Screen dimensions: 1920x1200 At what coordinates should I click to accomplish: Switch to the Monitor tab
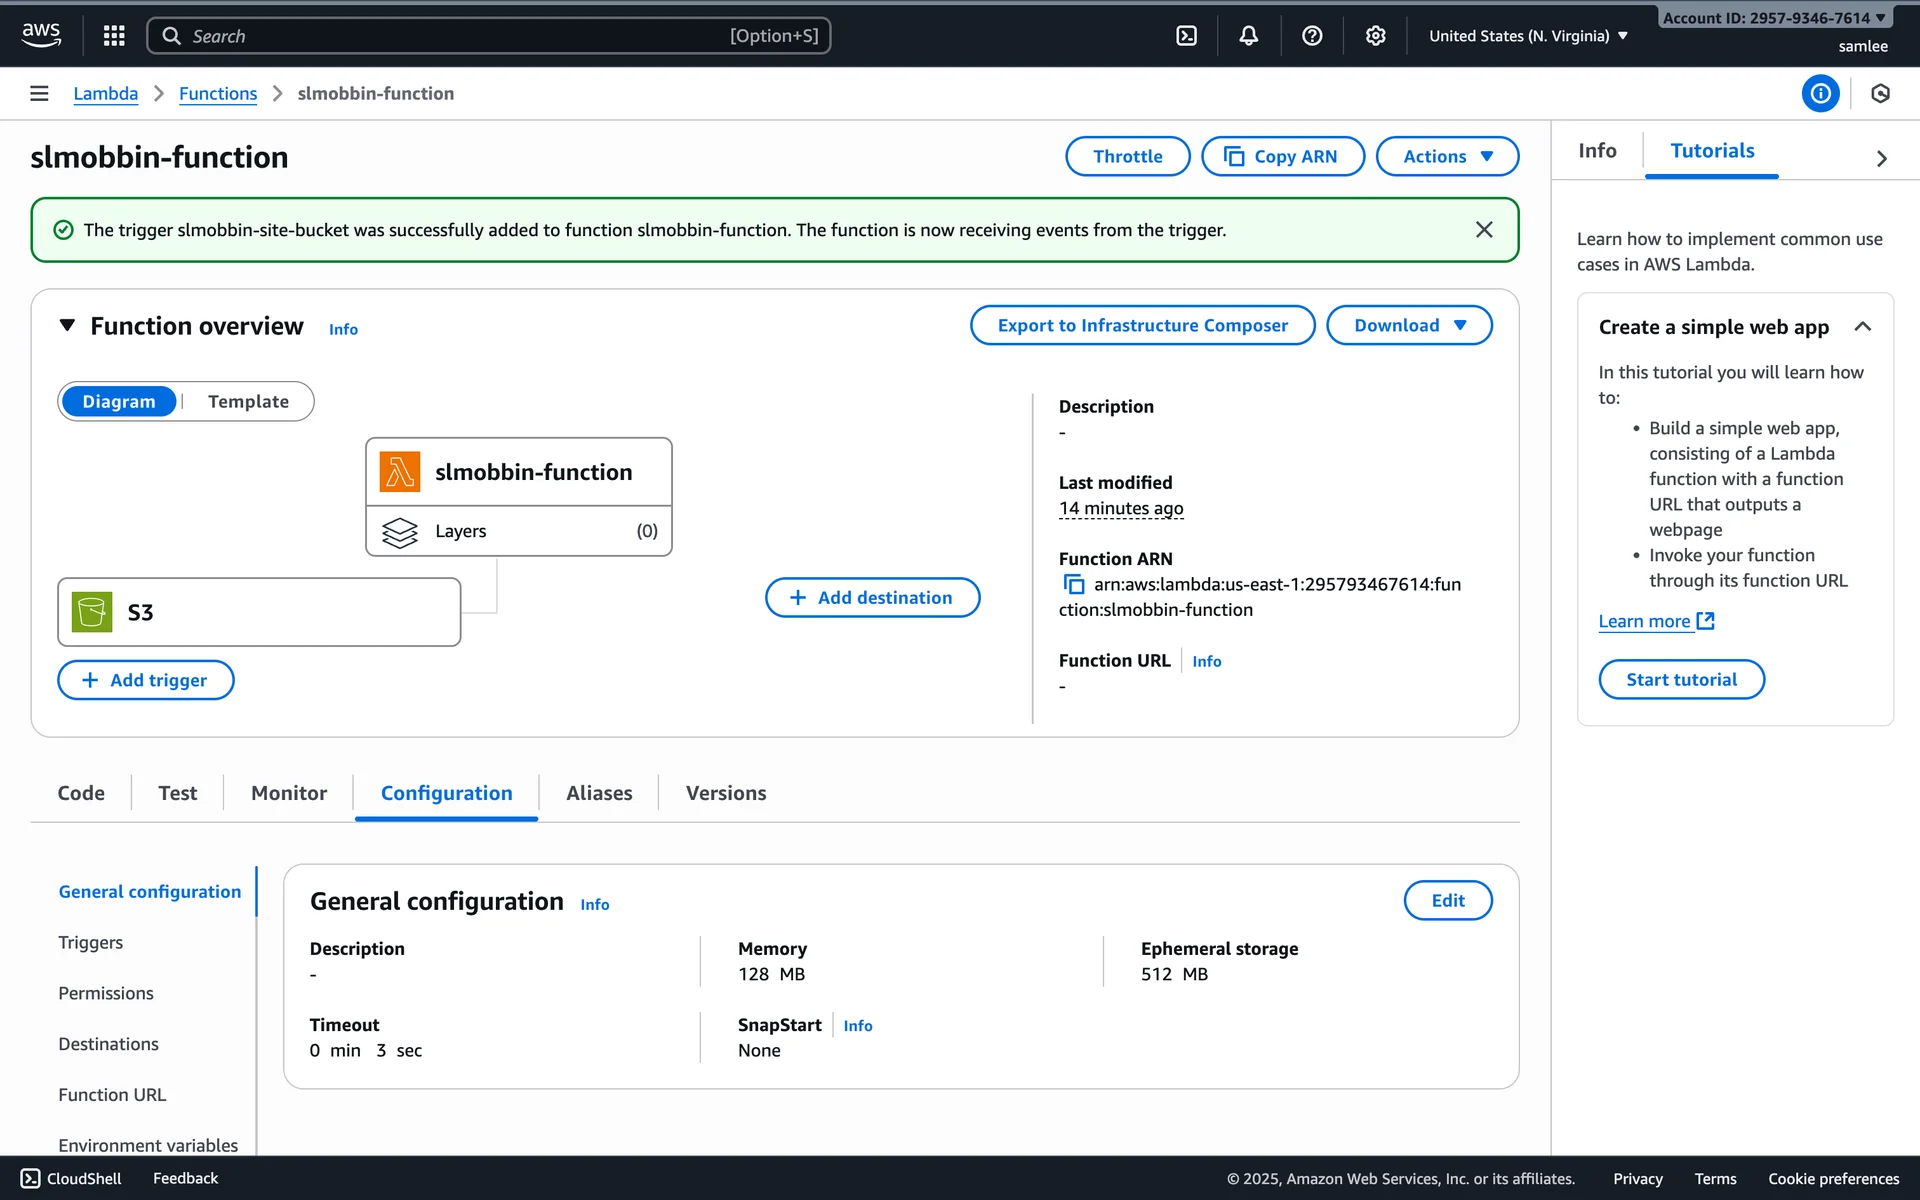point(289,793)
